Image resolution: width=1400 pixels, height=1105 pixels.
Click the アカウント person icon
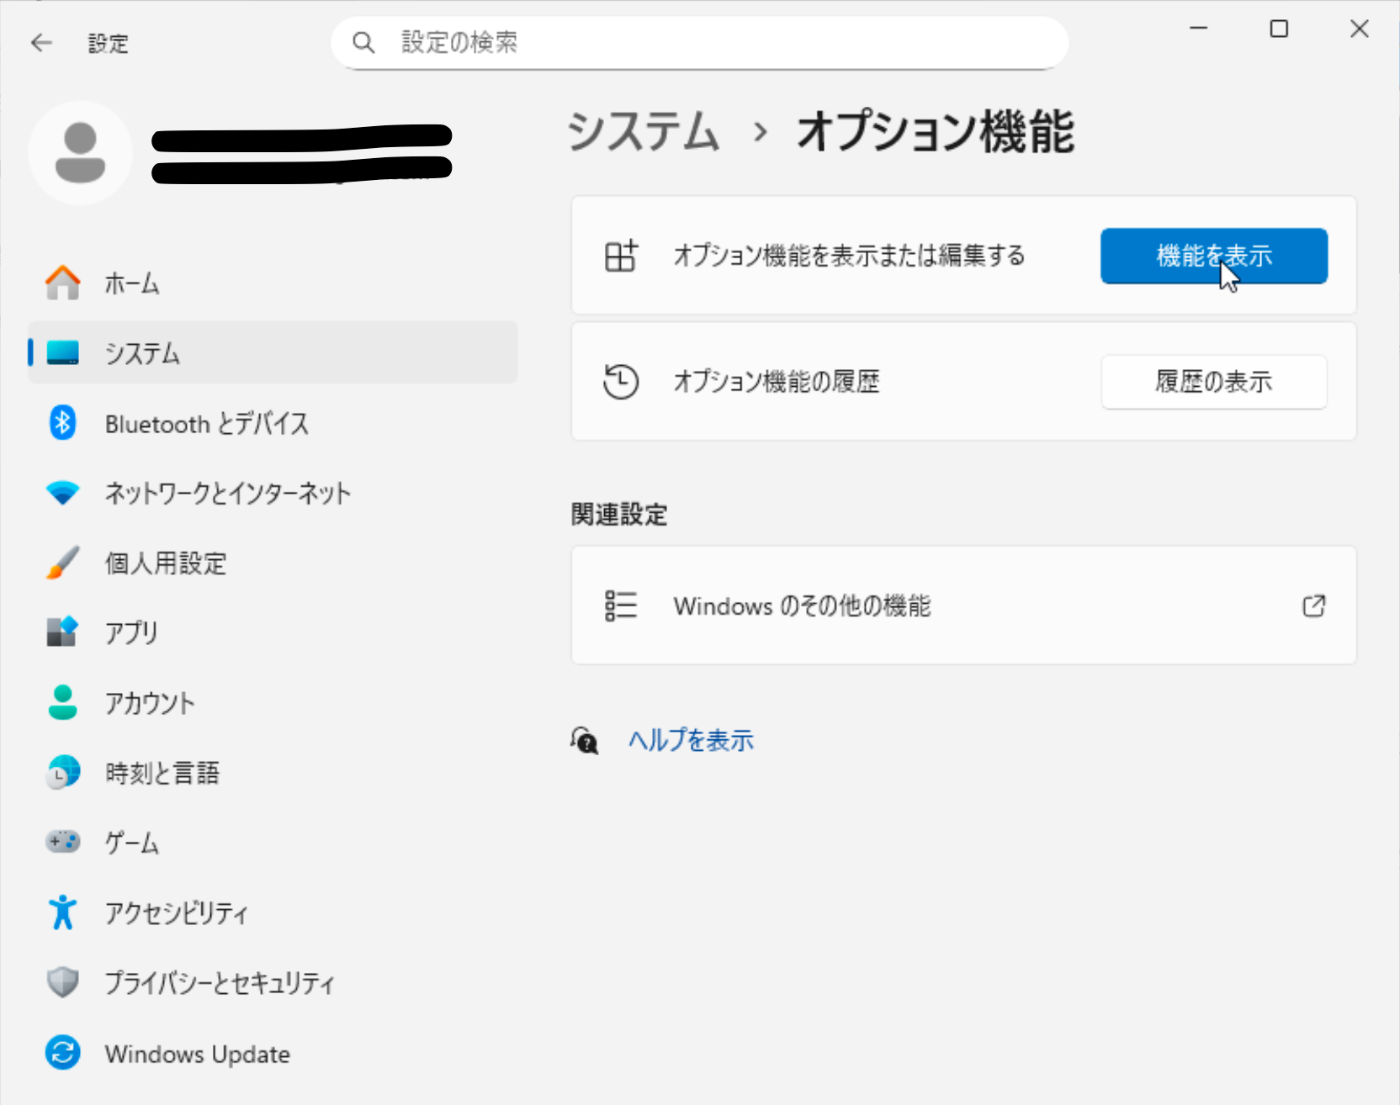63,702
